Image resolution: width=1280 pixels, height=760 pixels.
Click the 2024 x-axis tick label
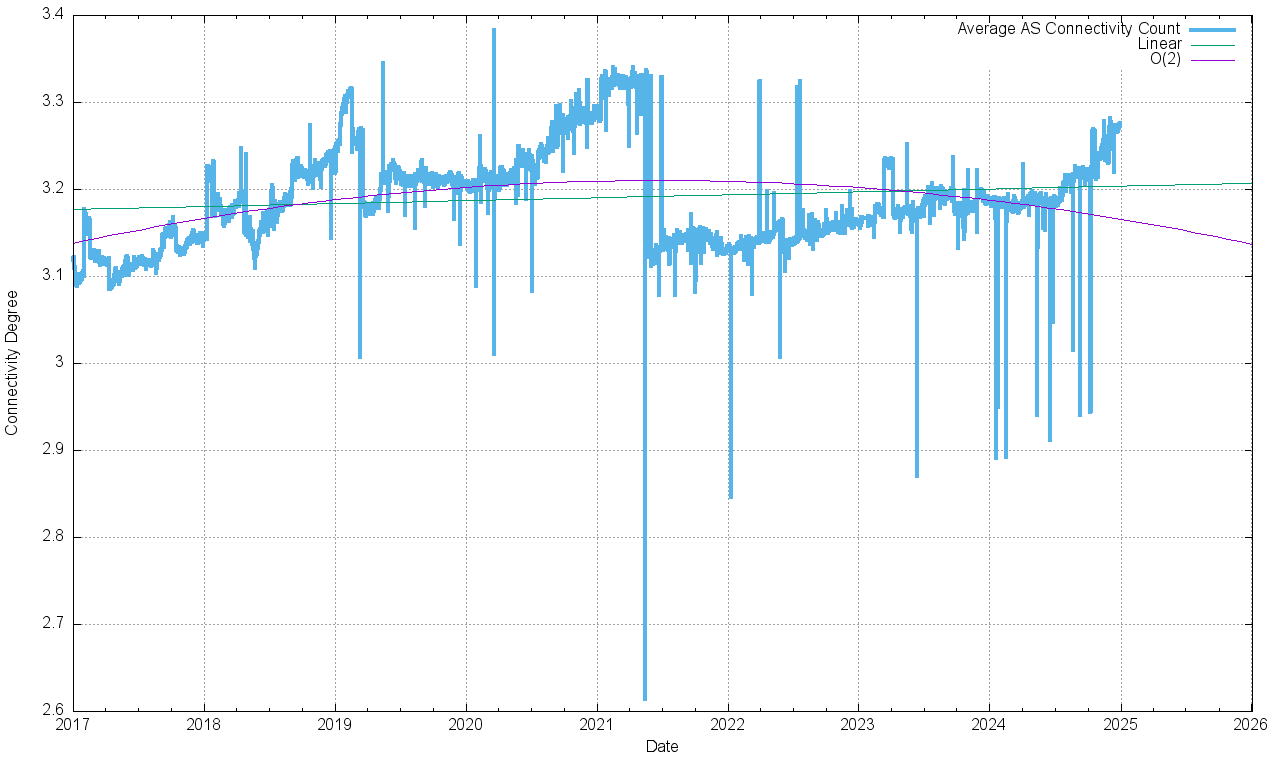[x=989, y=723]
